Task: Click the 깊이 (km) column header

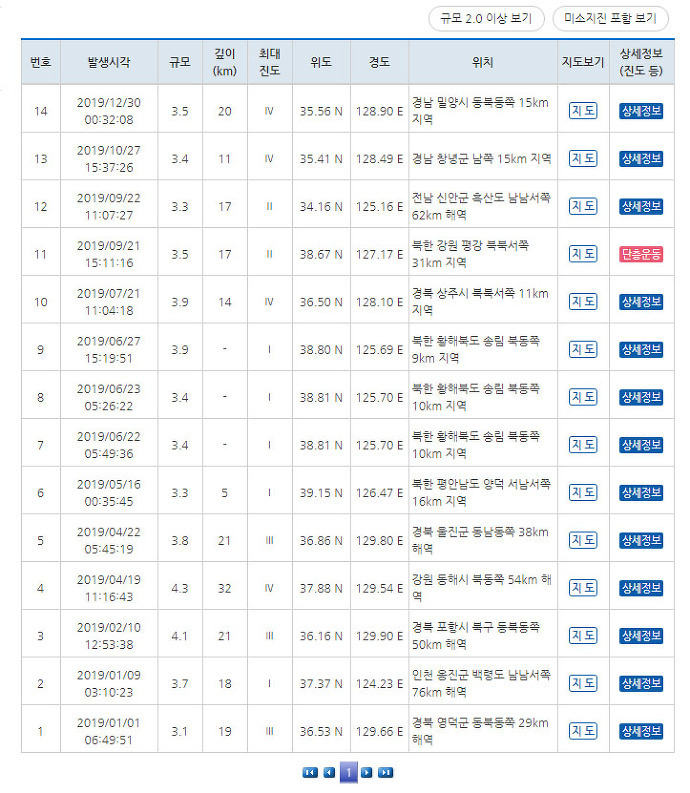Action: coord(225,62)
